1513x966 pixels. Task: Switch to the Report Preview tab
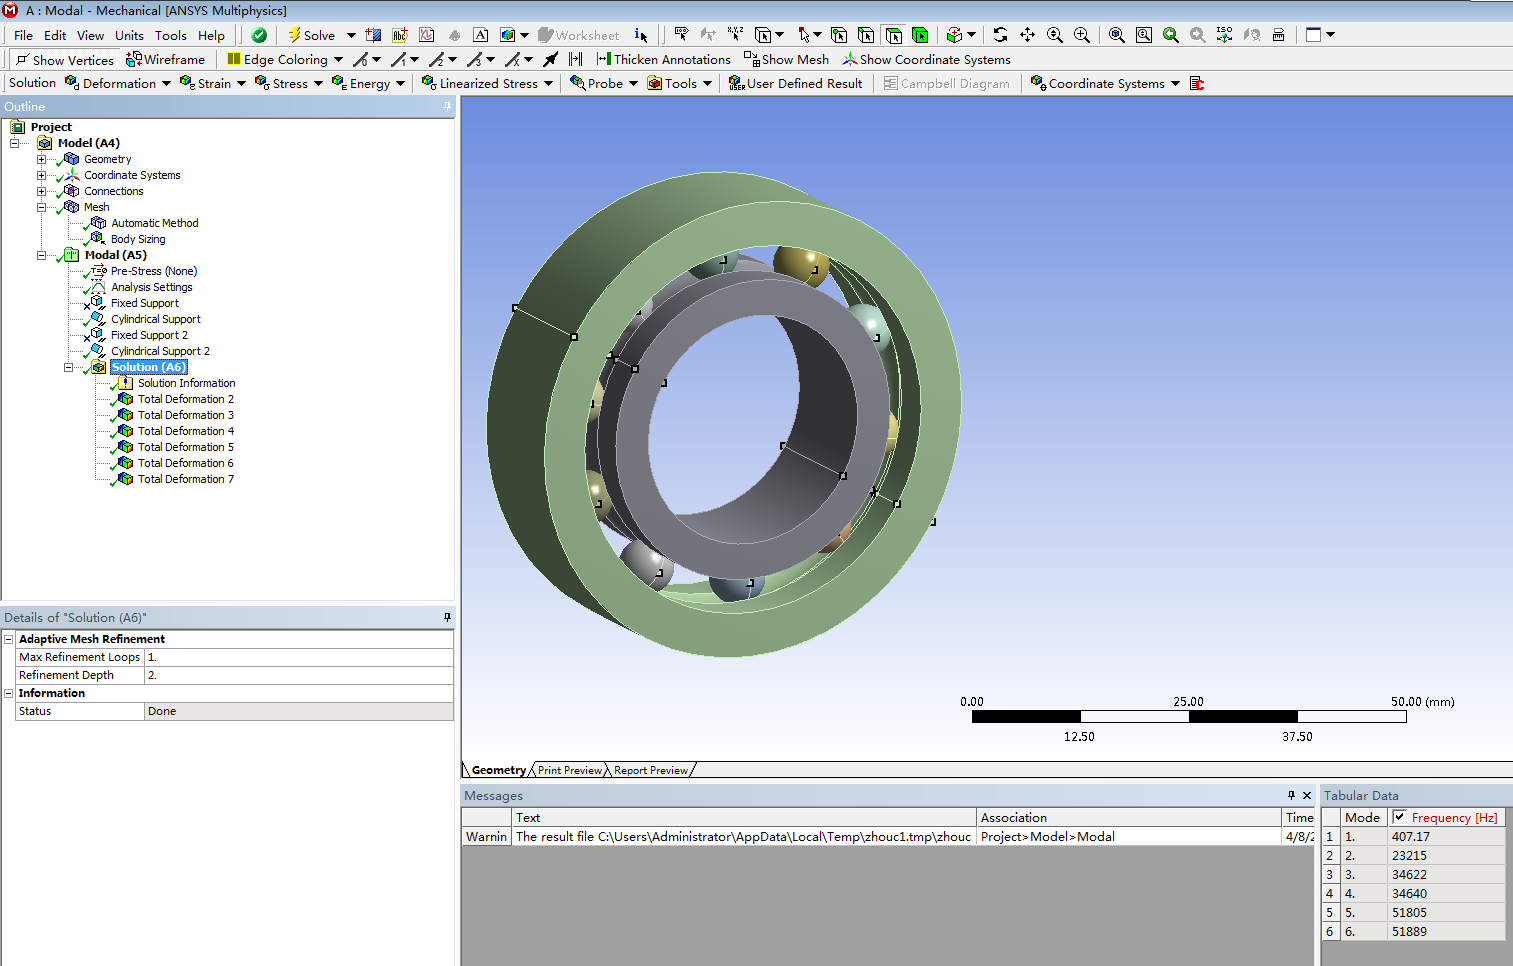[650, 770]
